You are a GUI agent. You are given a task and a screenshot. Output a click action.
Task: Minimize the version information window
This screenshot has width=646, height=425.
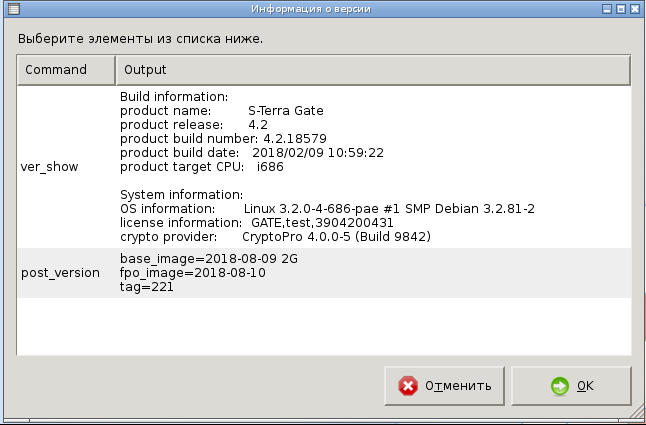pyautogui.click(x=606, y=9)
